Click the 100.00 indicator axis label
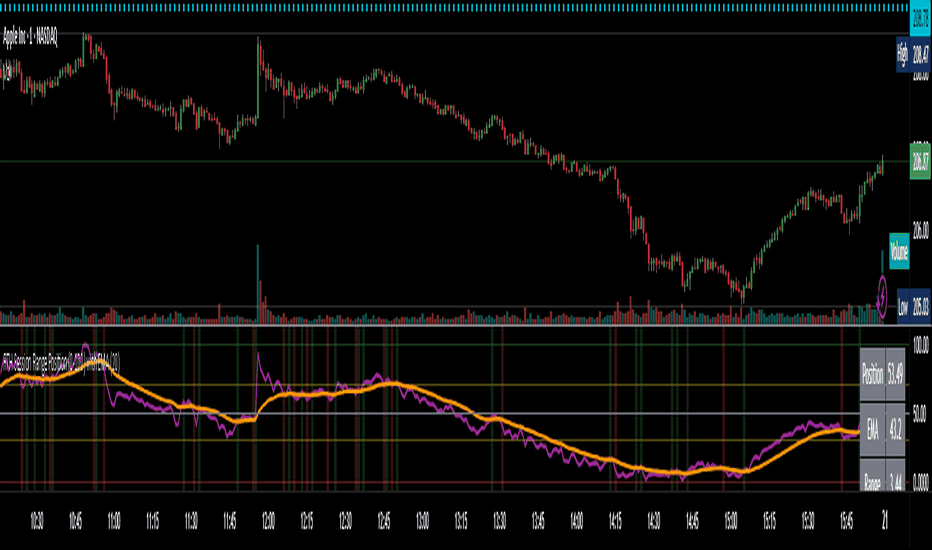This screenshot has height=550, width=932. click(x=920, y=345)
